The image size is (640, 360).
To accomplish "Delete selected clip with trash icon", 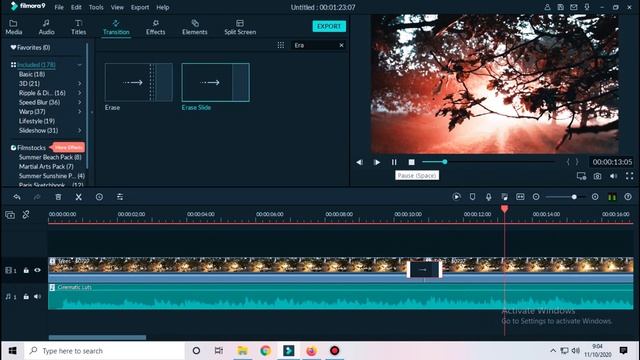I will pos(58,197).
